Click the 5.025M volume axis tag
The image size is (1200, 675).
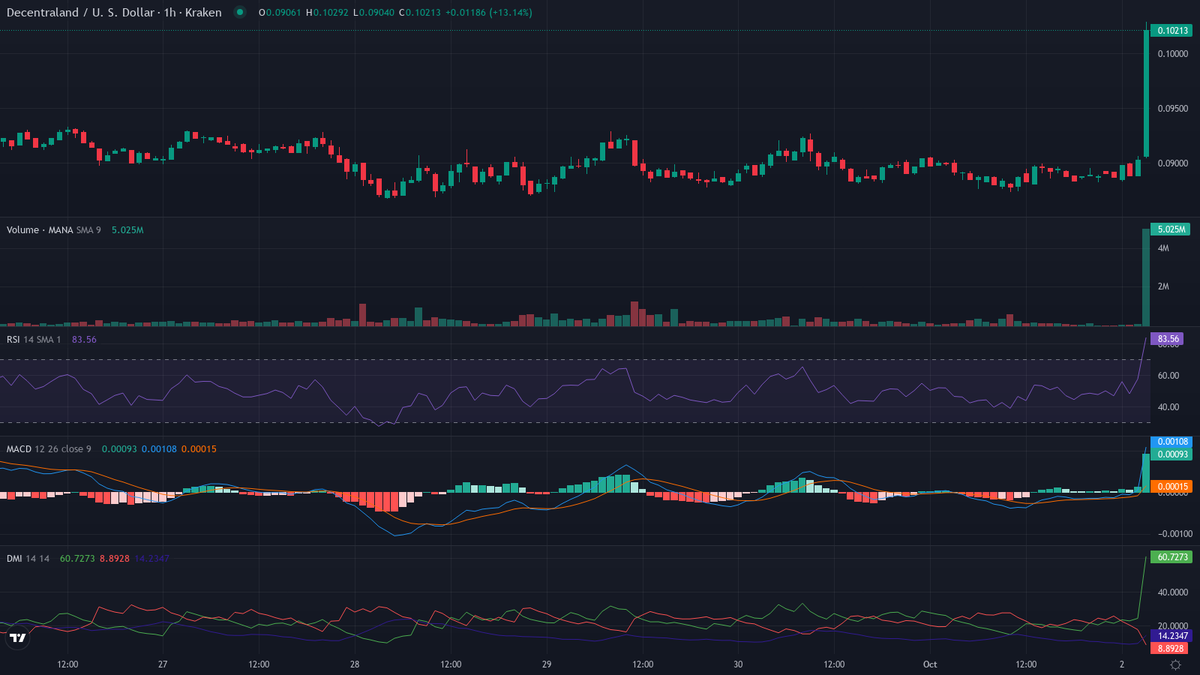coord(1171,229)
